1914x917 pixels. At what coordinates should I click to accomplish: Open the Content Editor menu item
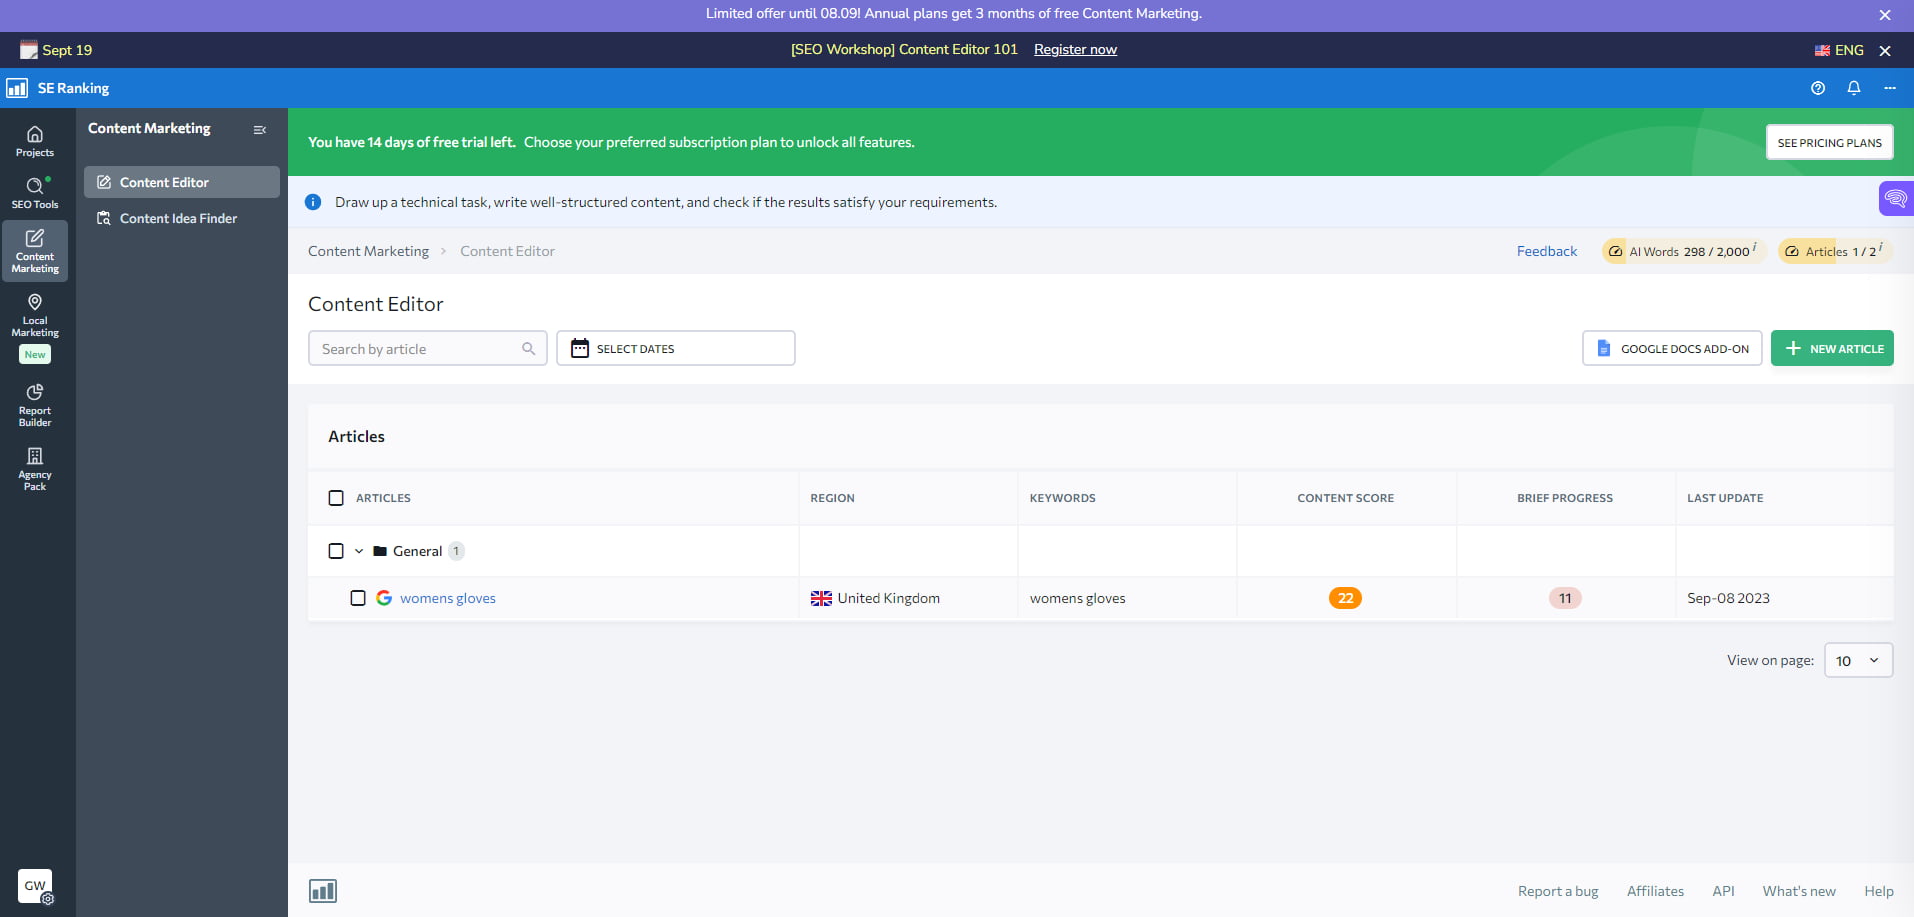coord(163,182)
